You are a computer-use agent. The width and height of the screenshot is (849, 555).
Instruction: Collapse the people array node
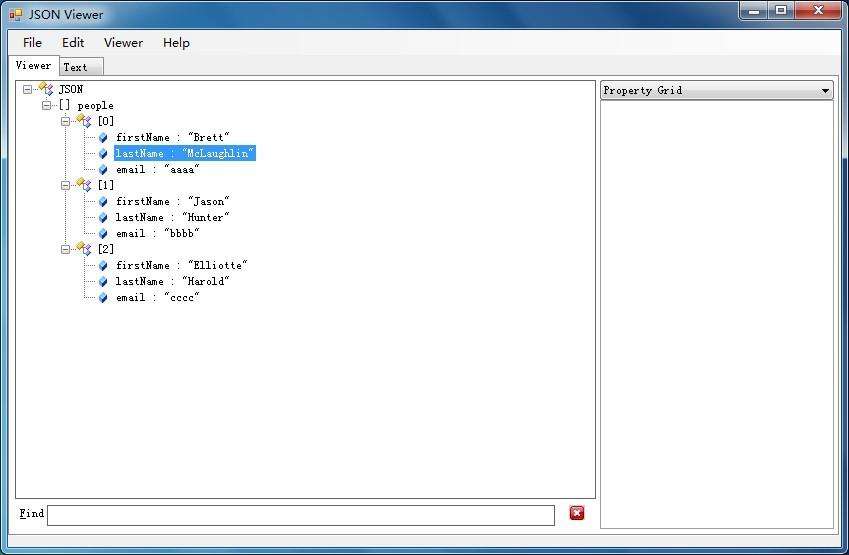(x=47, y=105)
